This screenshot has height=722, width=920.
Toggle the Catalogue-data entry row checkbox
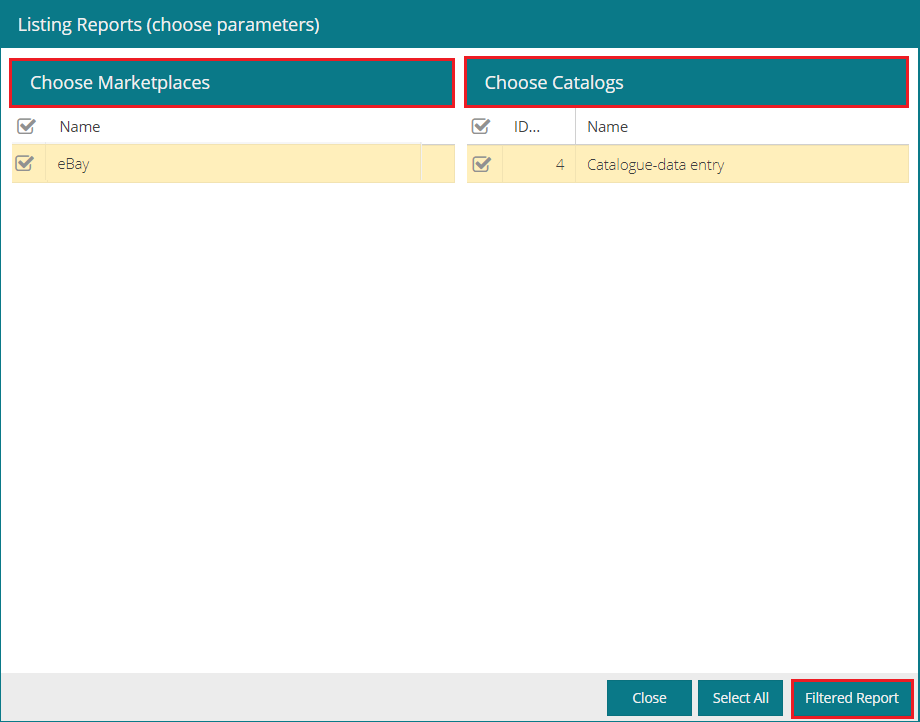coord(481,164)
